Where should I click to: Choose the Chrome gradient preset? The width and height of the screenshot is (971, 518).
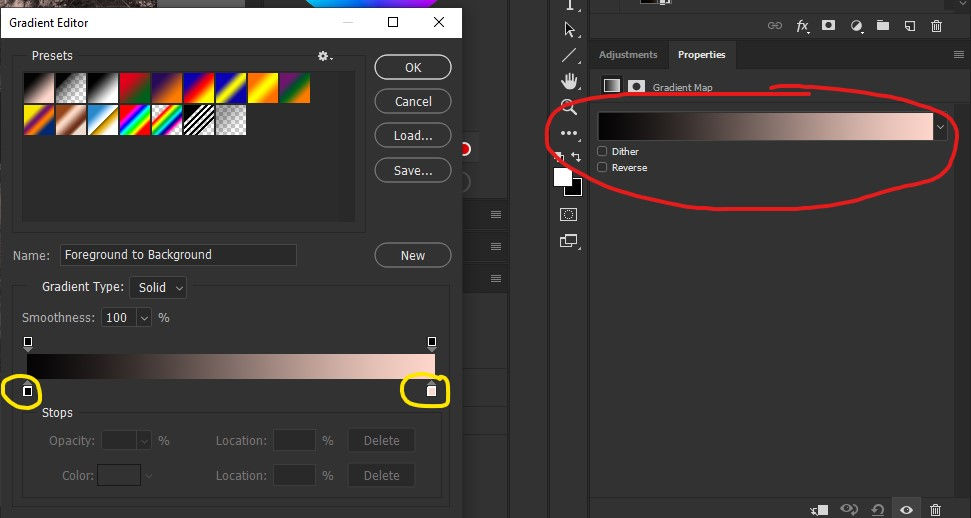103,120
